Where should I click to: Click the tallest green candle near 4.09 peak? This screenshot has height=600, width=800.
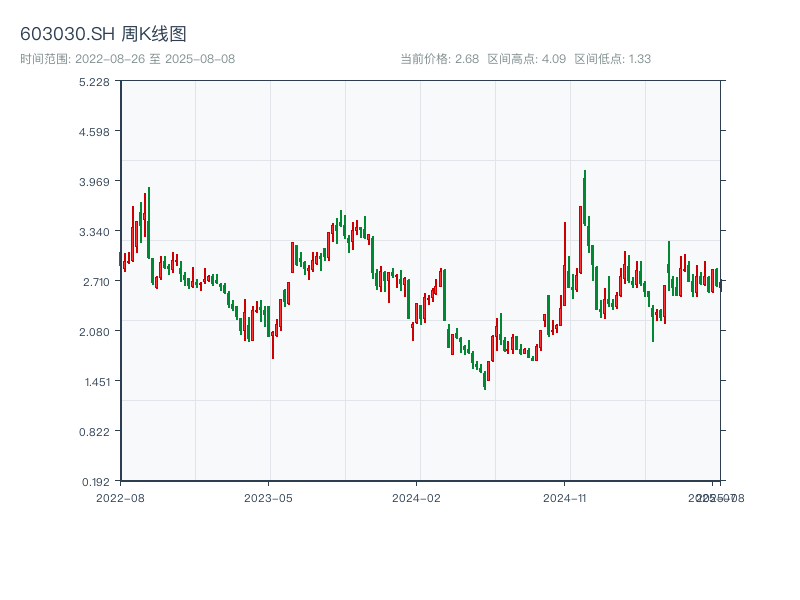click(585, 198)
